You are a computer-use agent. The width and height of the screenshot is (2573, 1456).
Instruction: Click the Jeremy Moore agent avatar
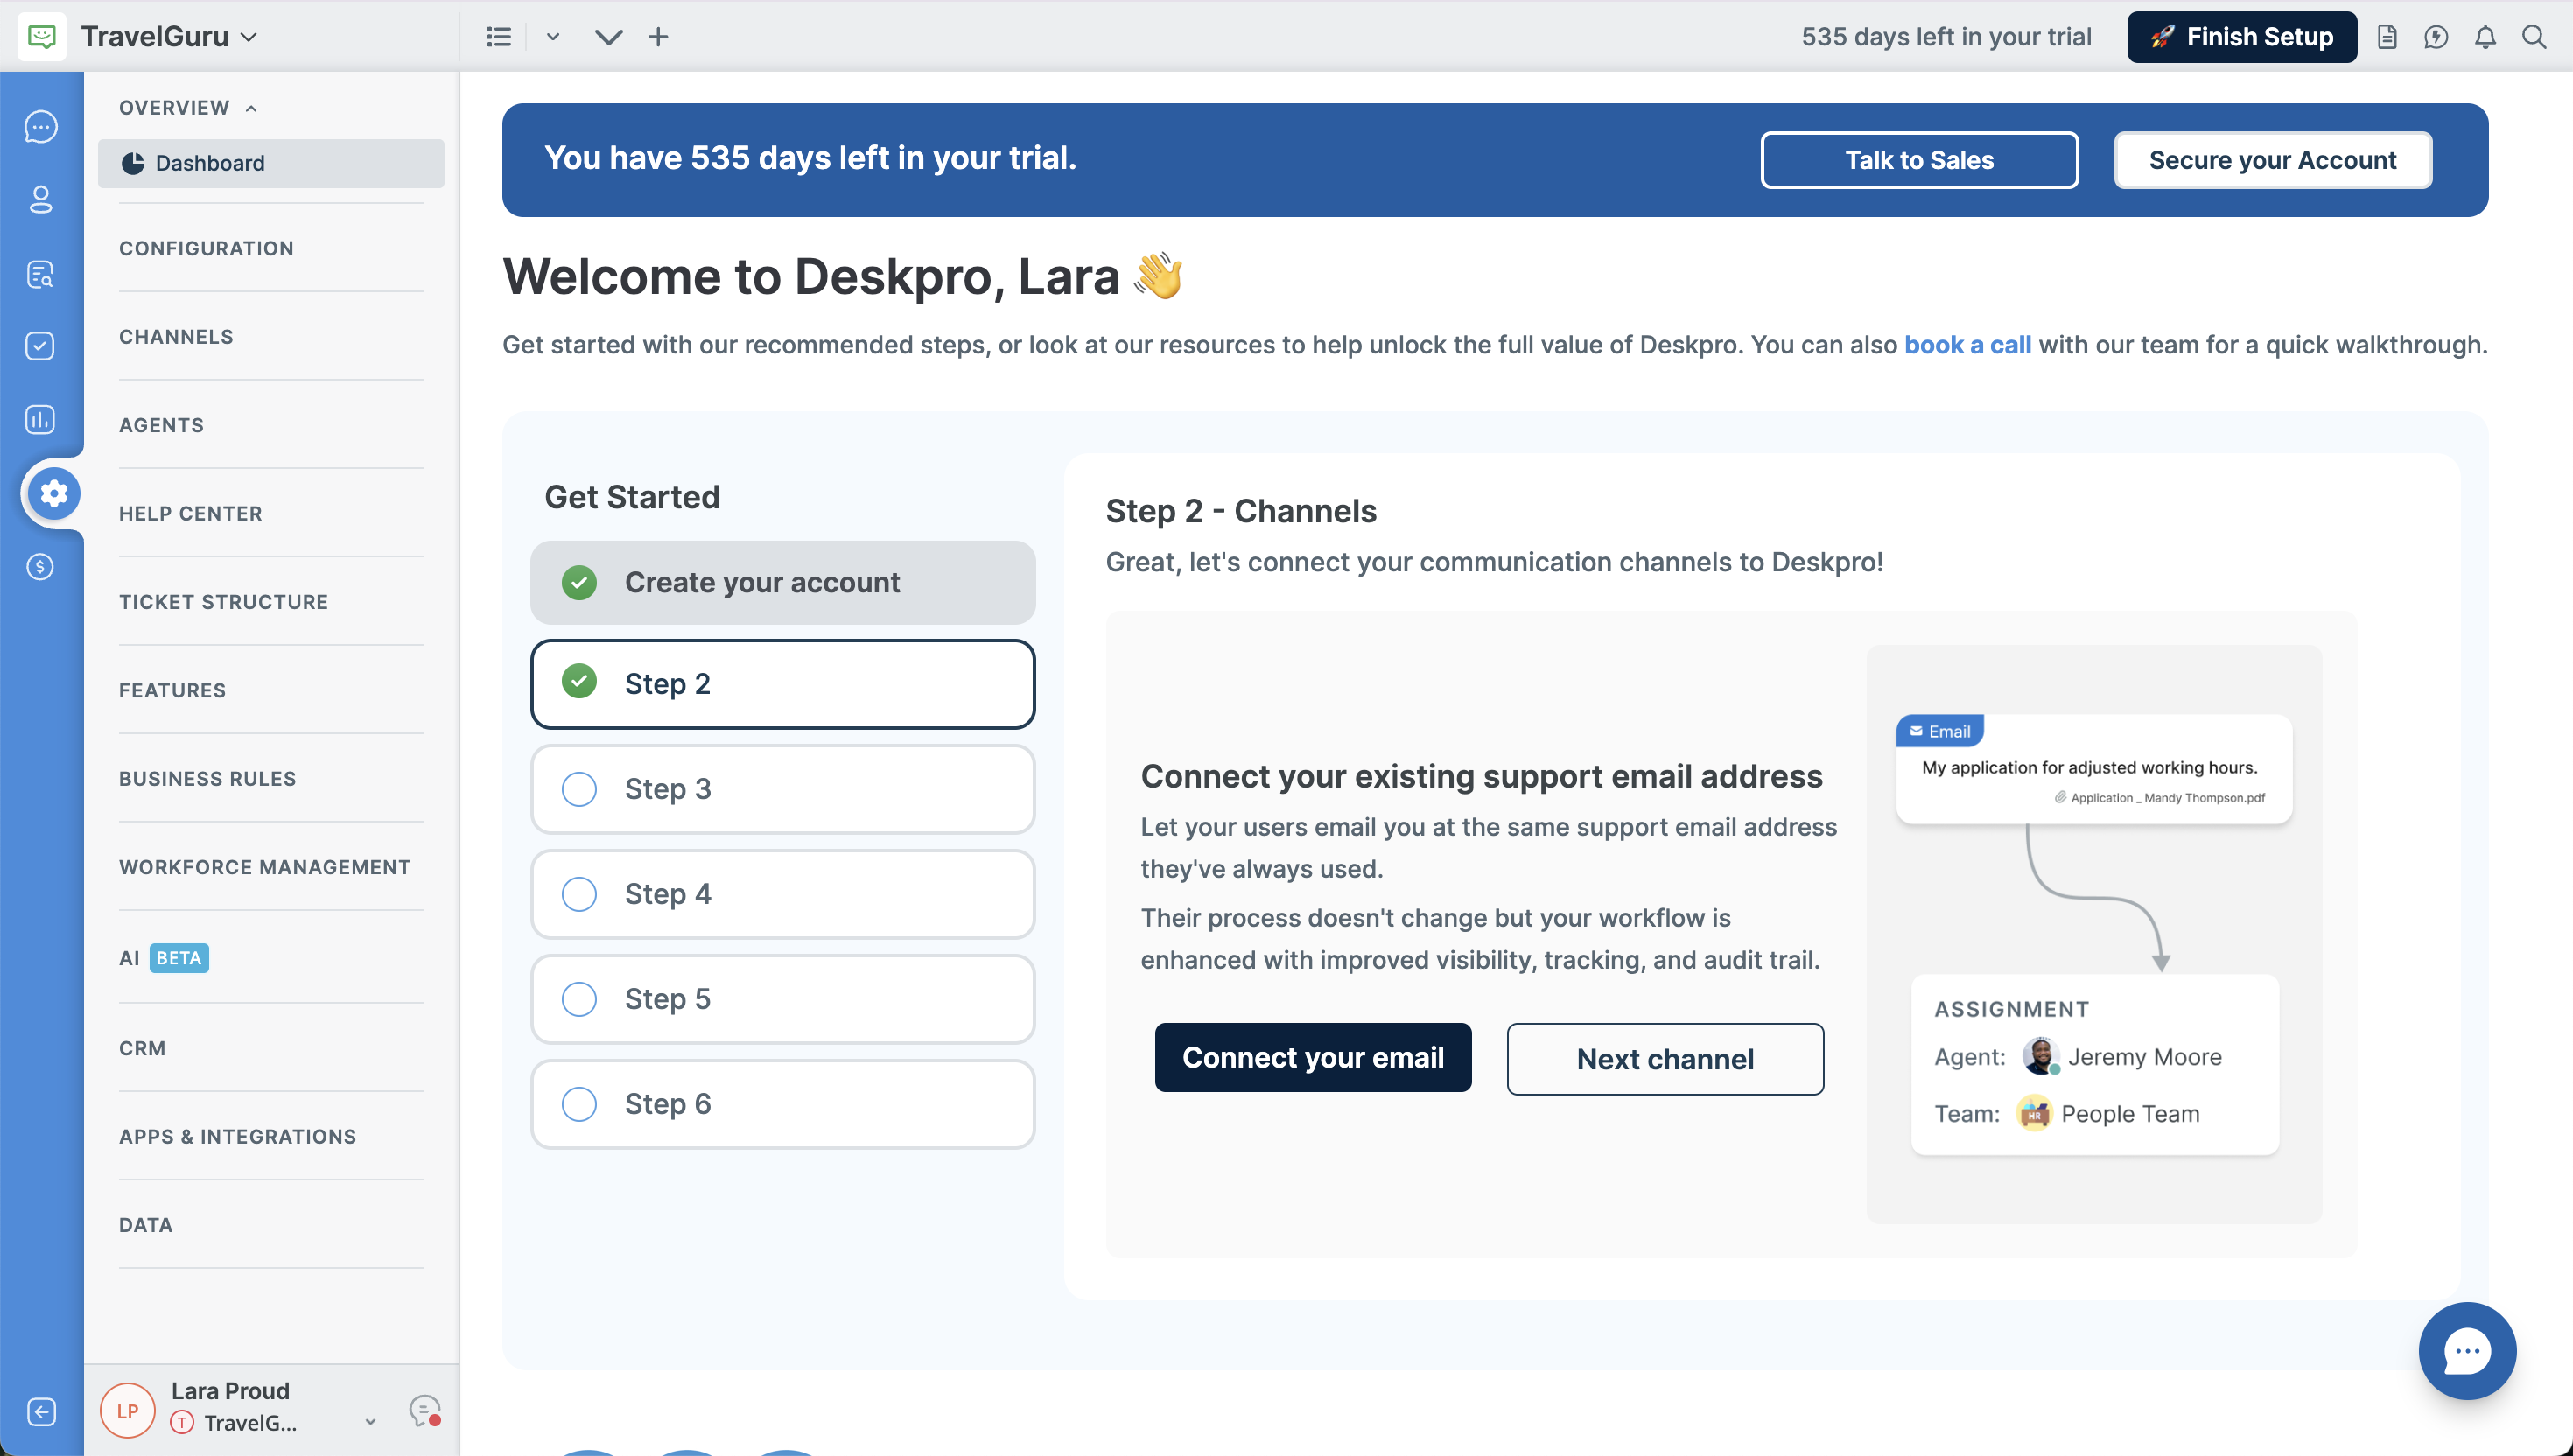point(2040,1056)
